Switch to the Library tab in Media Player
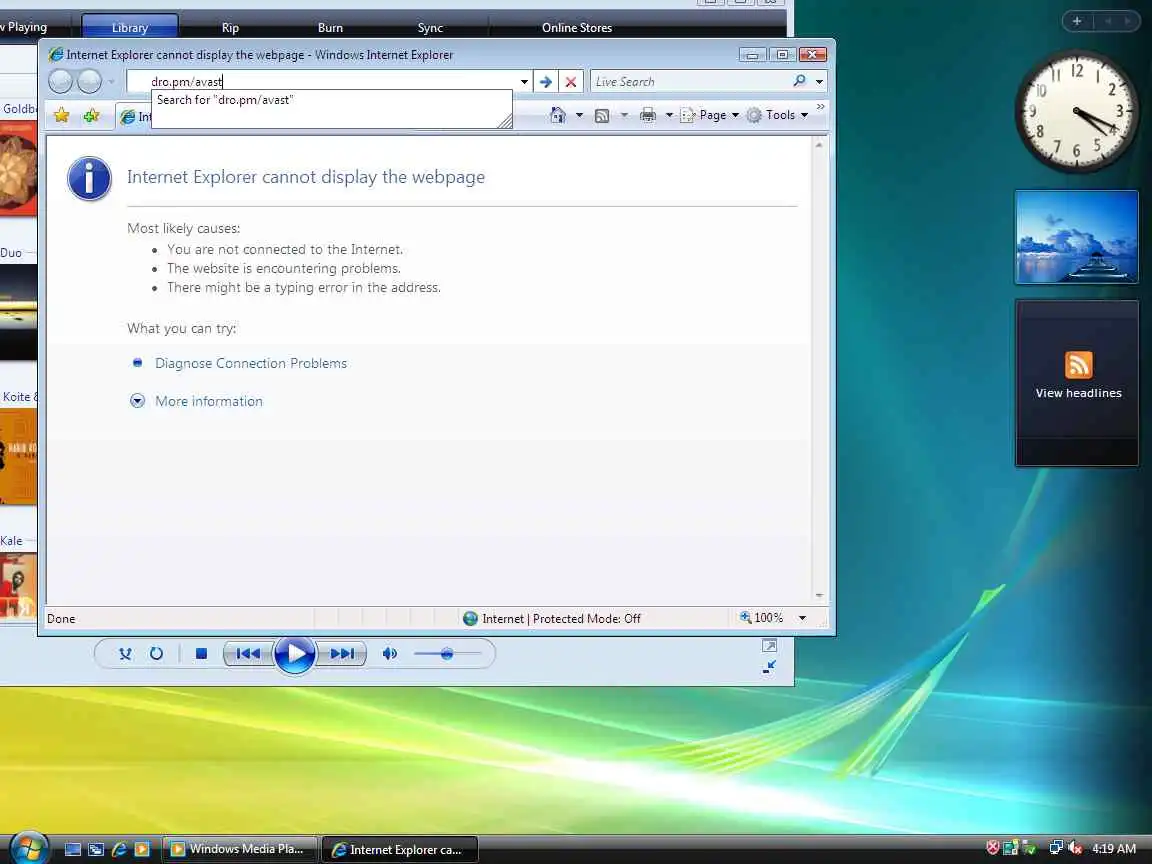Screen dimensions: 1152x864 [x=130, y=27]
